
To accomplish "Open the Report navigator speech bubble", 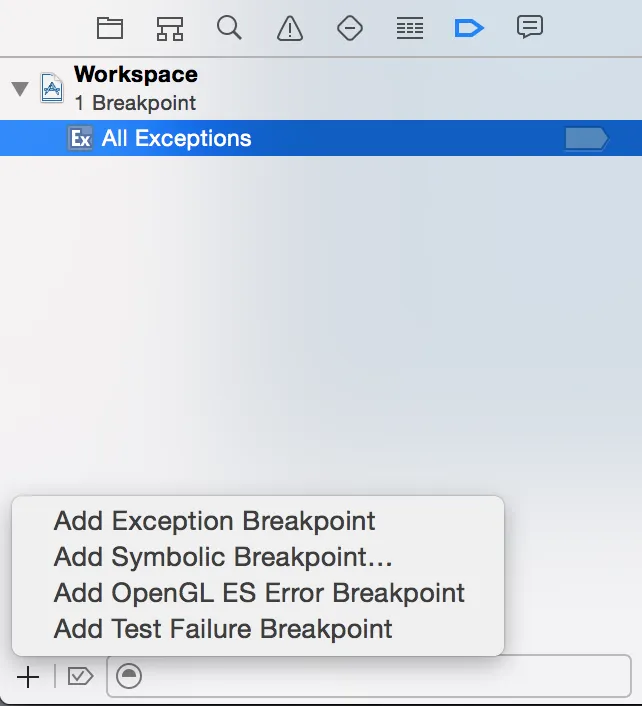I will pos(529,27).
